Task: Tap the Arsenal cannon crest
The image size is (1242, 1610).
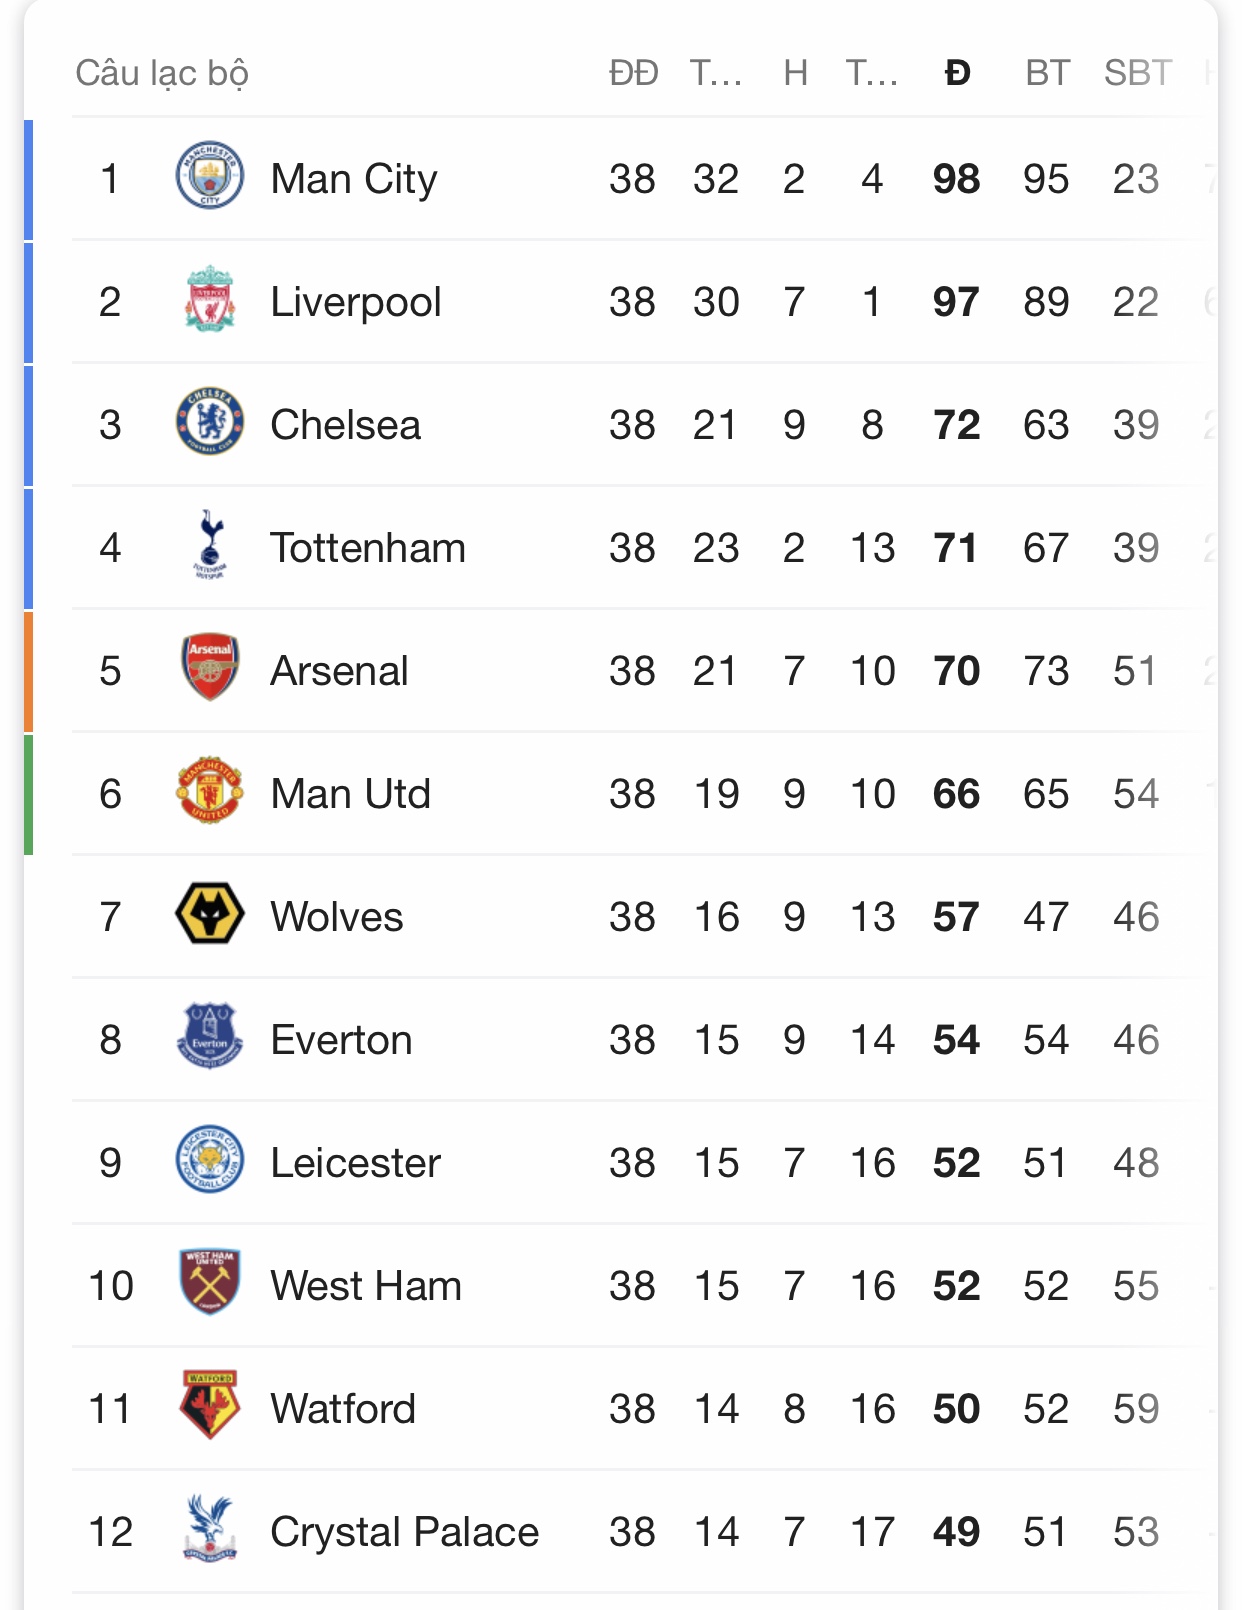Action: pyautogui.click(x=209, y=668)
